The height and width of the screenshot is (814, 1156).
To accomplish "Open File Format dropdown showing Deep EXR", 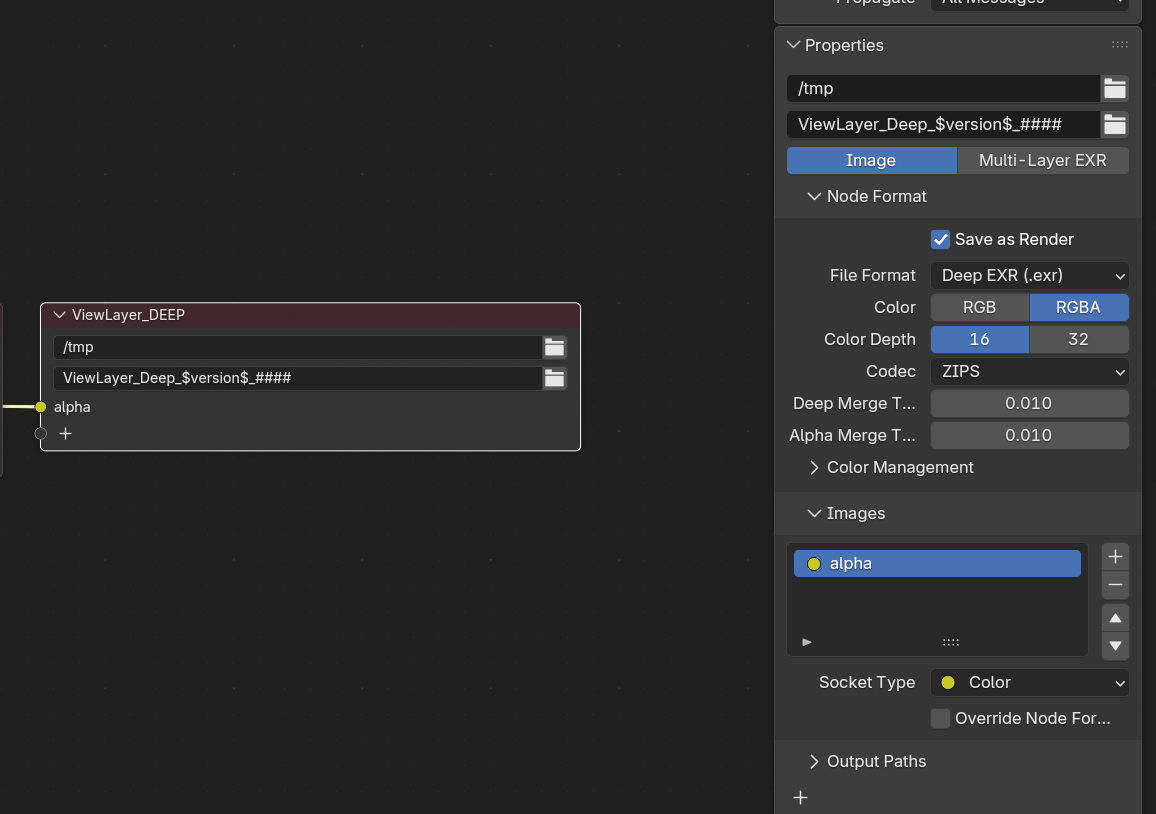I will pos(1029,276).
